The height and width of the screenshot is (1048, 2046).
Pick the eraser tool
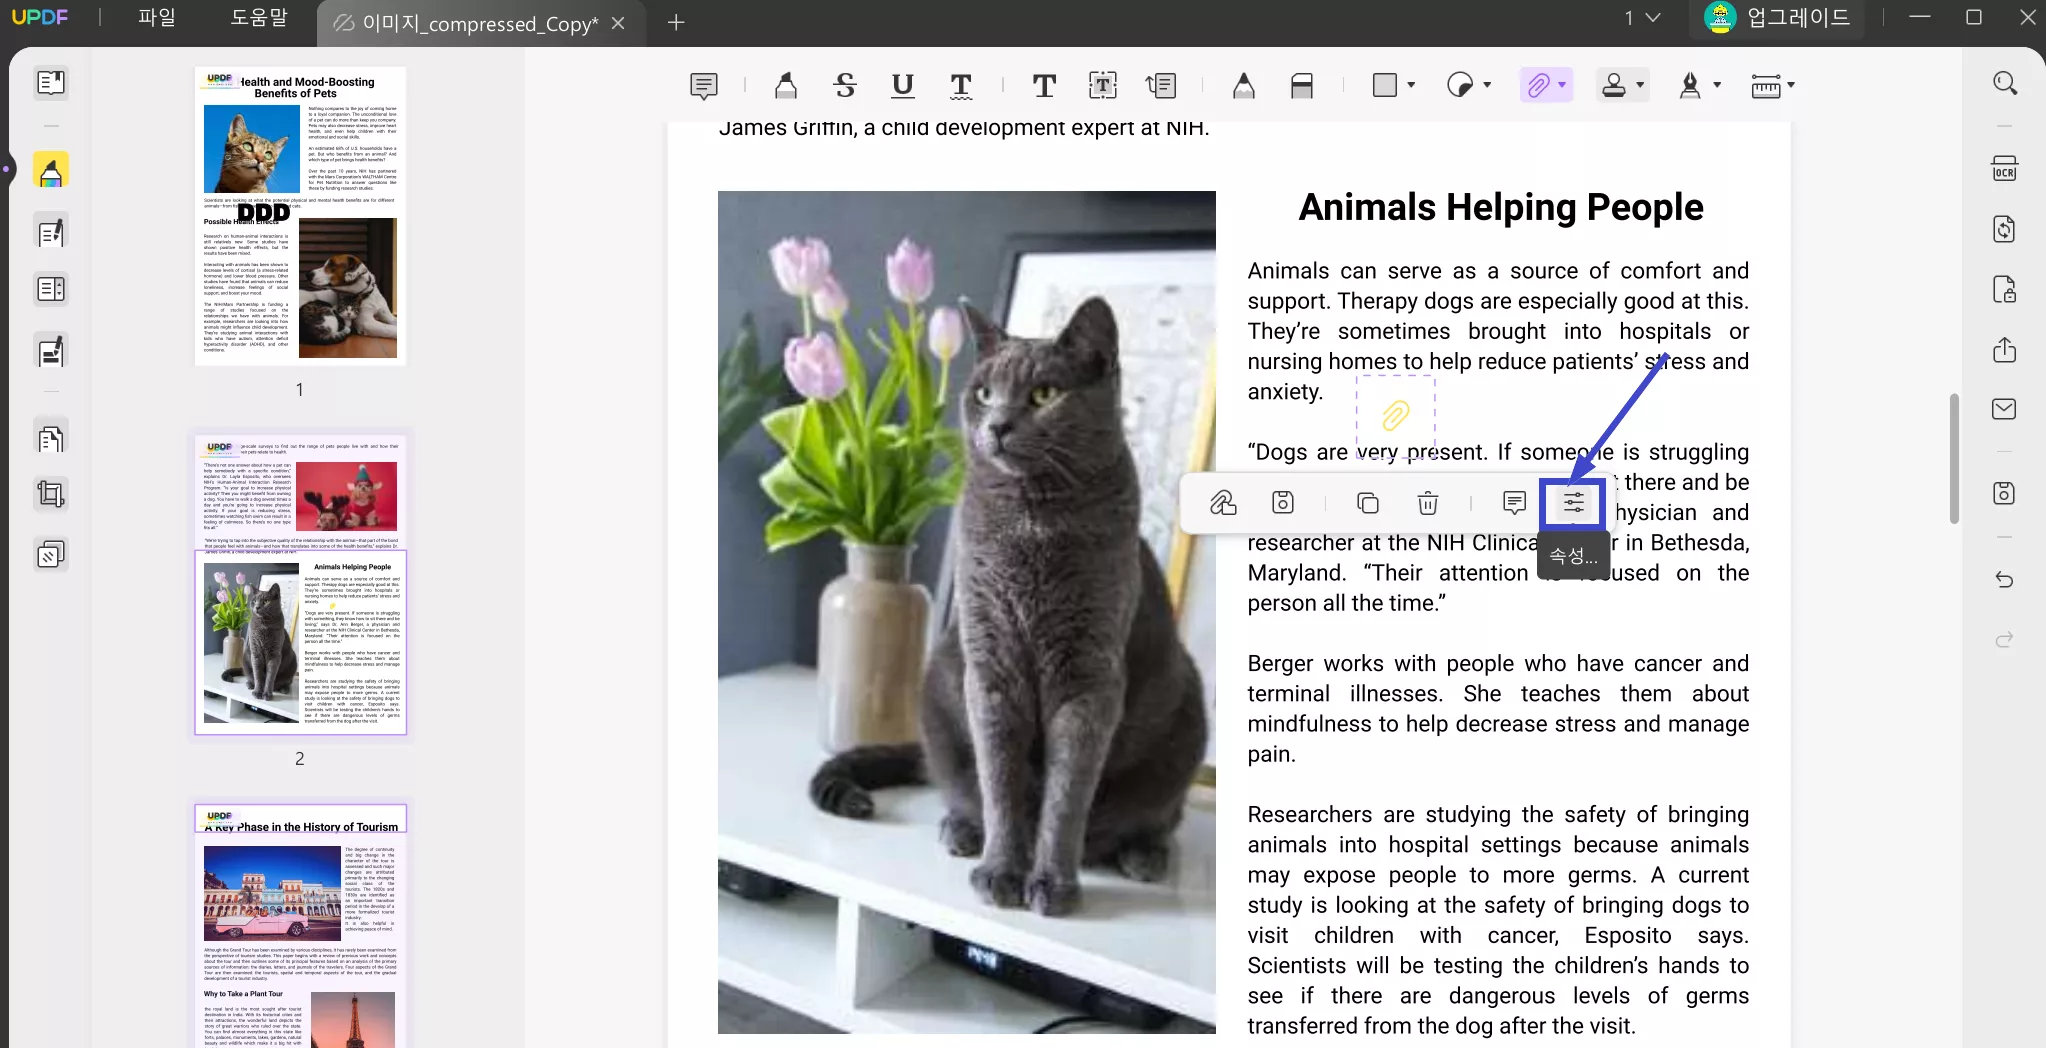(1302, 86)
